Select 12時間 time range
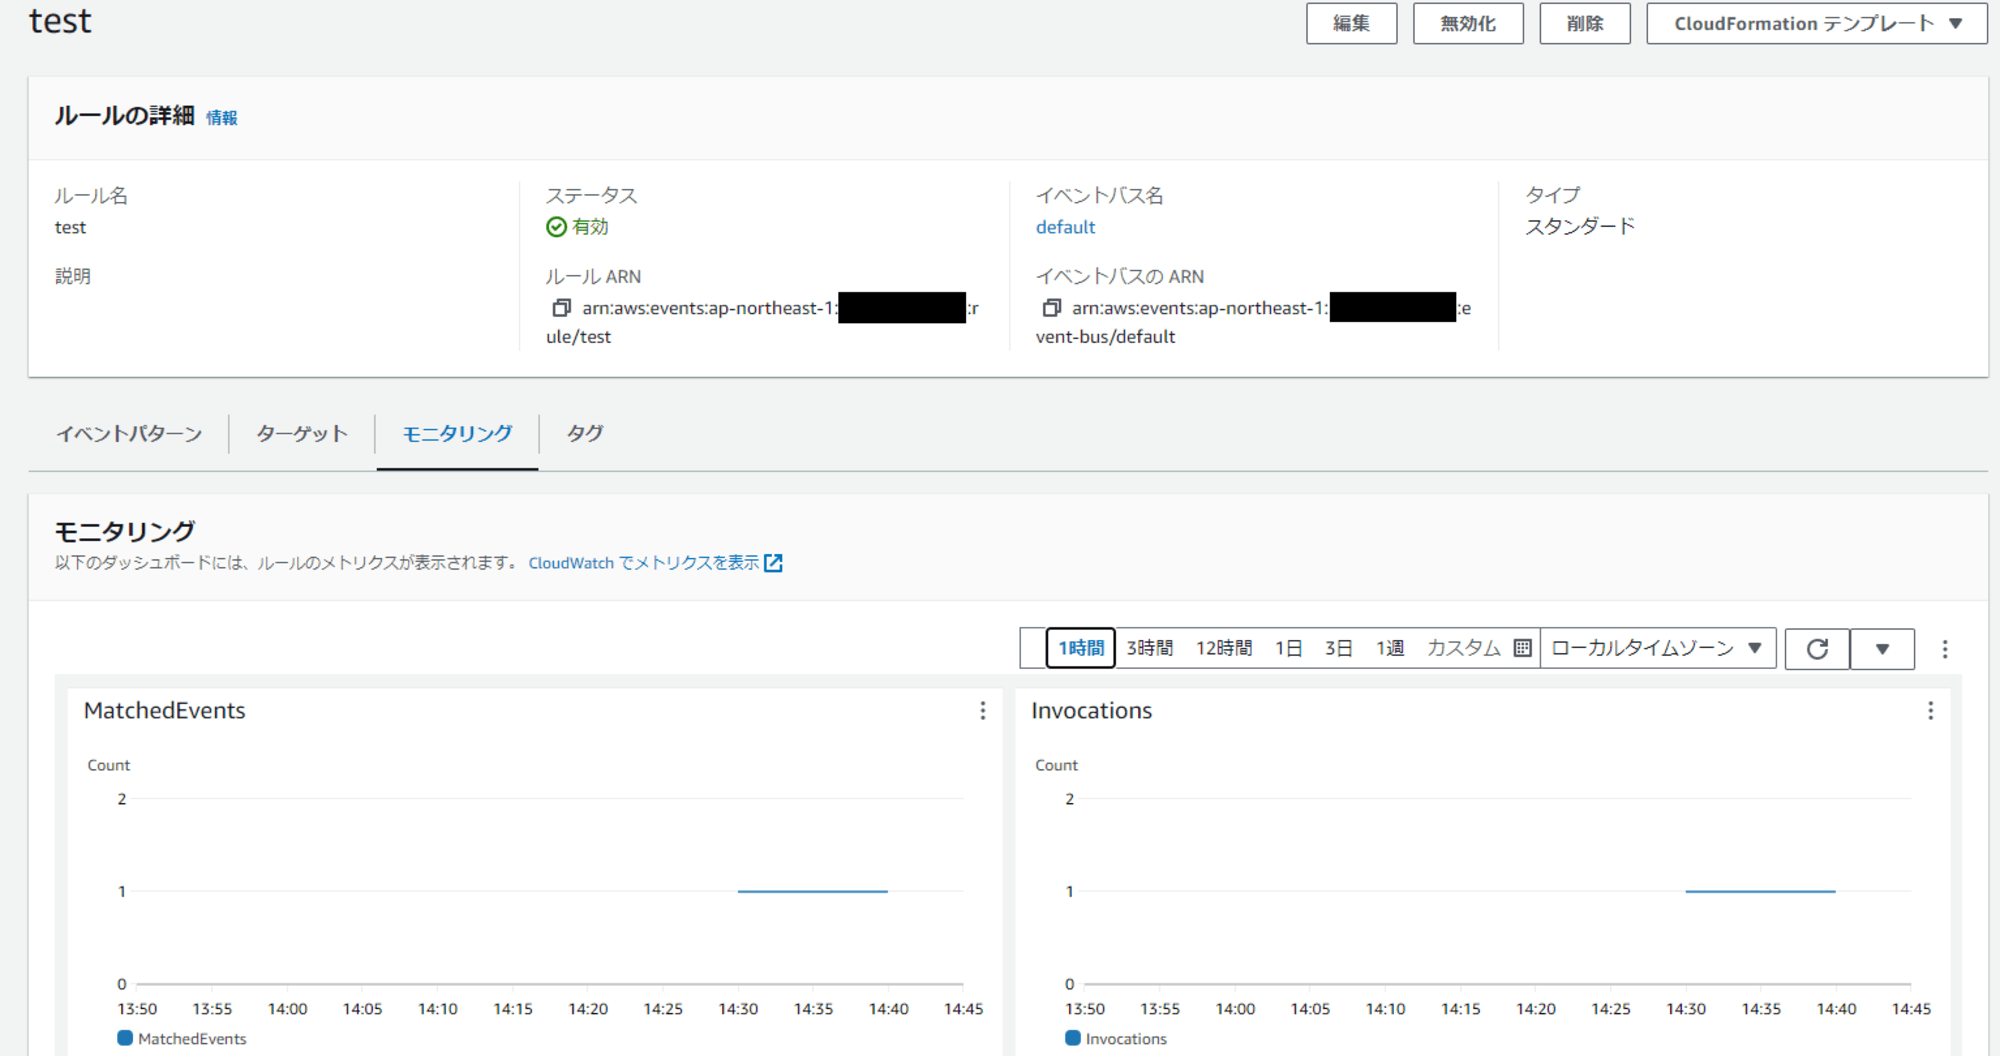The image size is (2000, 1056). (x=1224, y=648)
